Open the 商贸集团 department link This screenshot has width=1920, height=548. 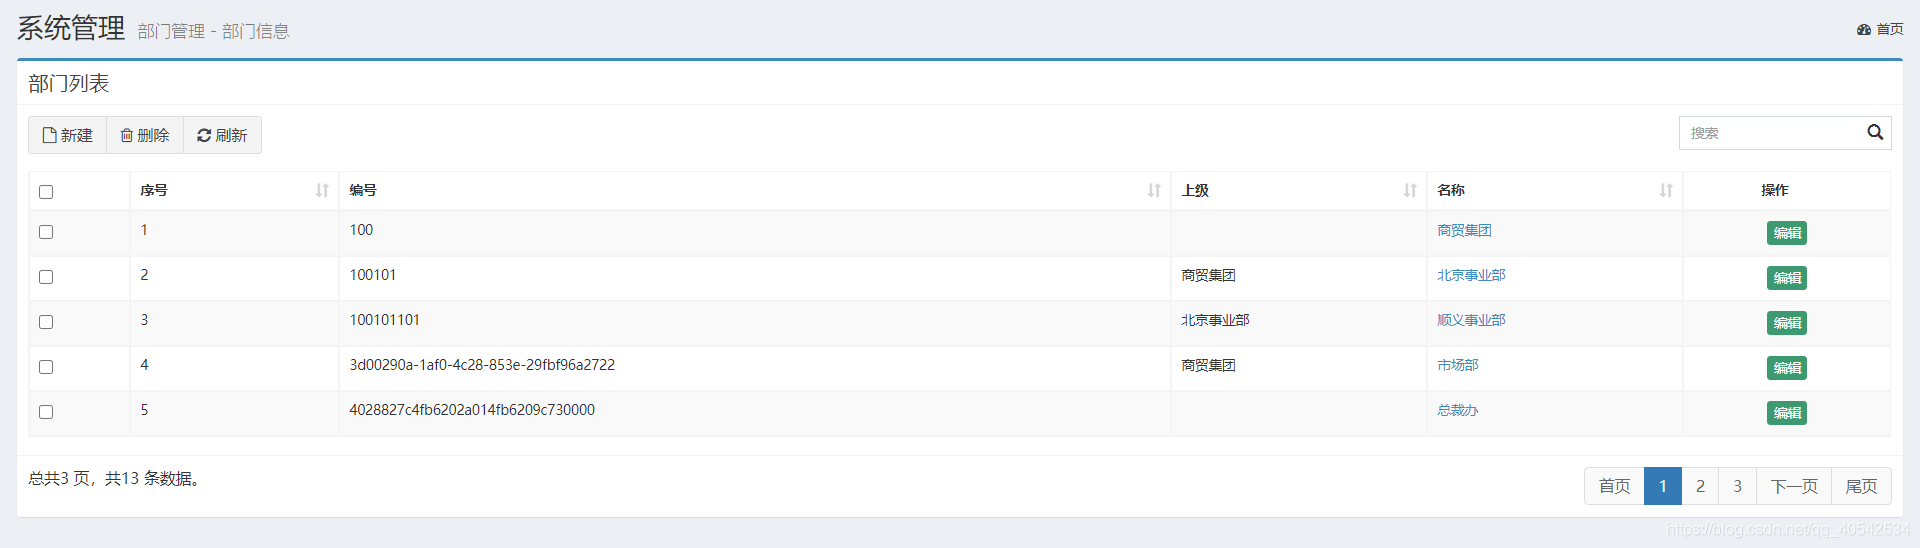tap(1464, 230)
